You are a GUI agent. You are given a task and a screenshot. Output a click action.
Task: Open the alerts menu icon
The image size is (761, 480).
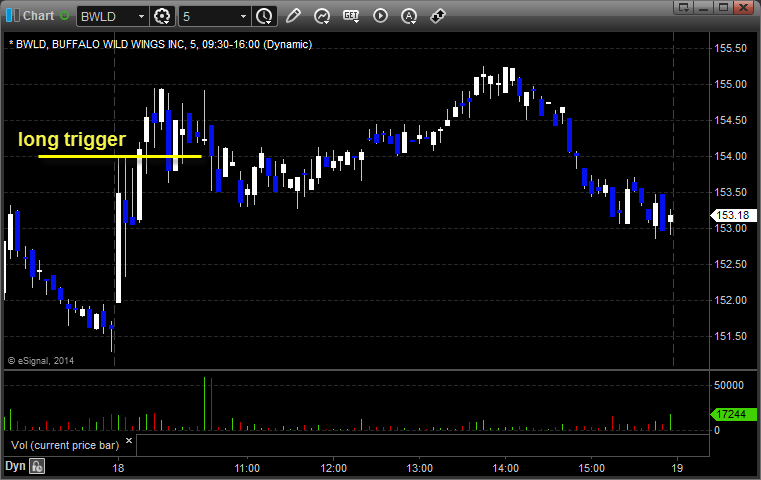[409, 16]
